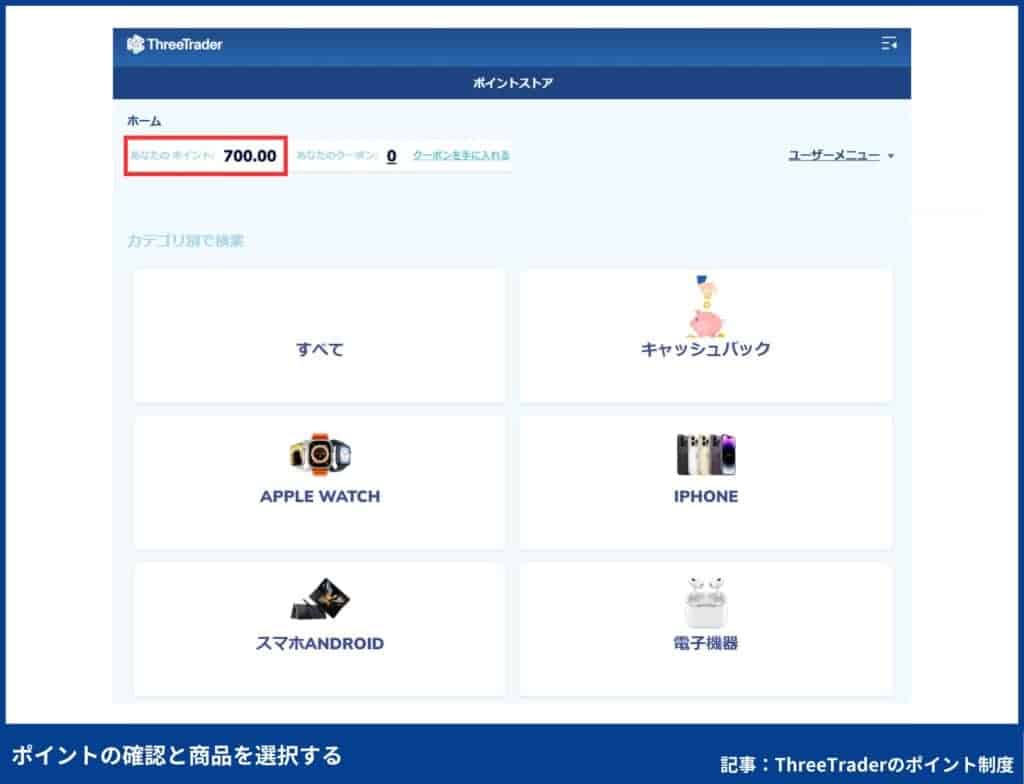Image resolution: width=1024 pixels, height=784 pixels.
Task: Click the AirPods product image
Action: (706, 601)
